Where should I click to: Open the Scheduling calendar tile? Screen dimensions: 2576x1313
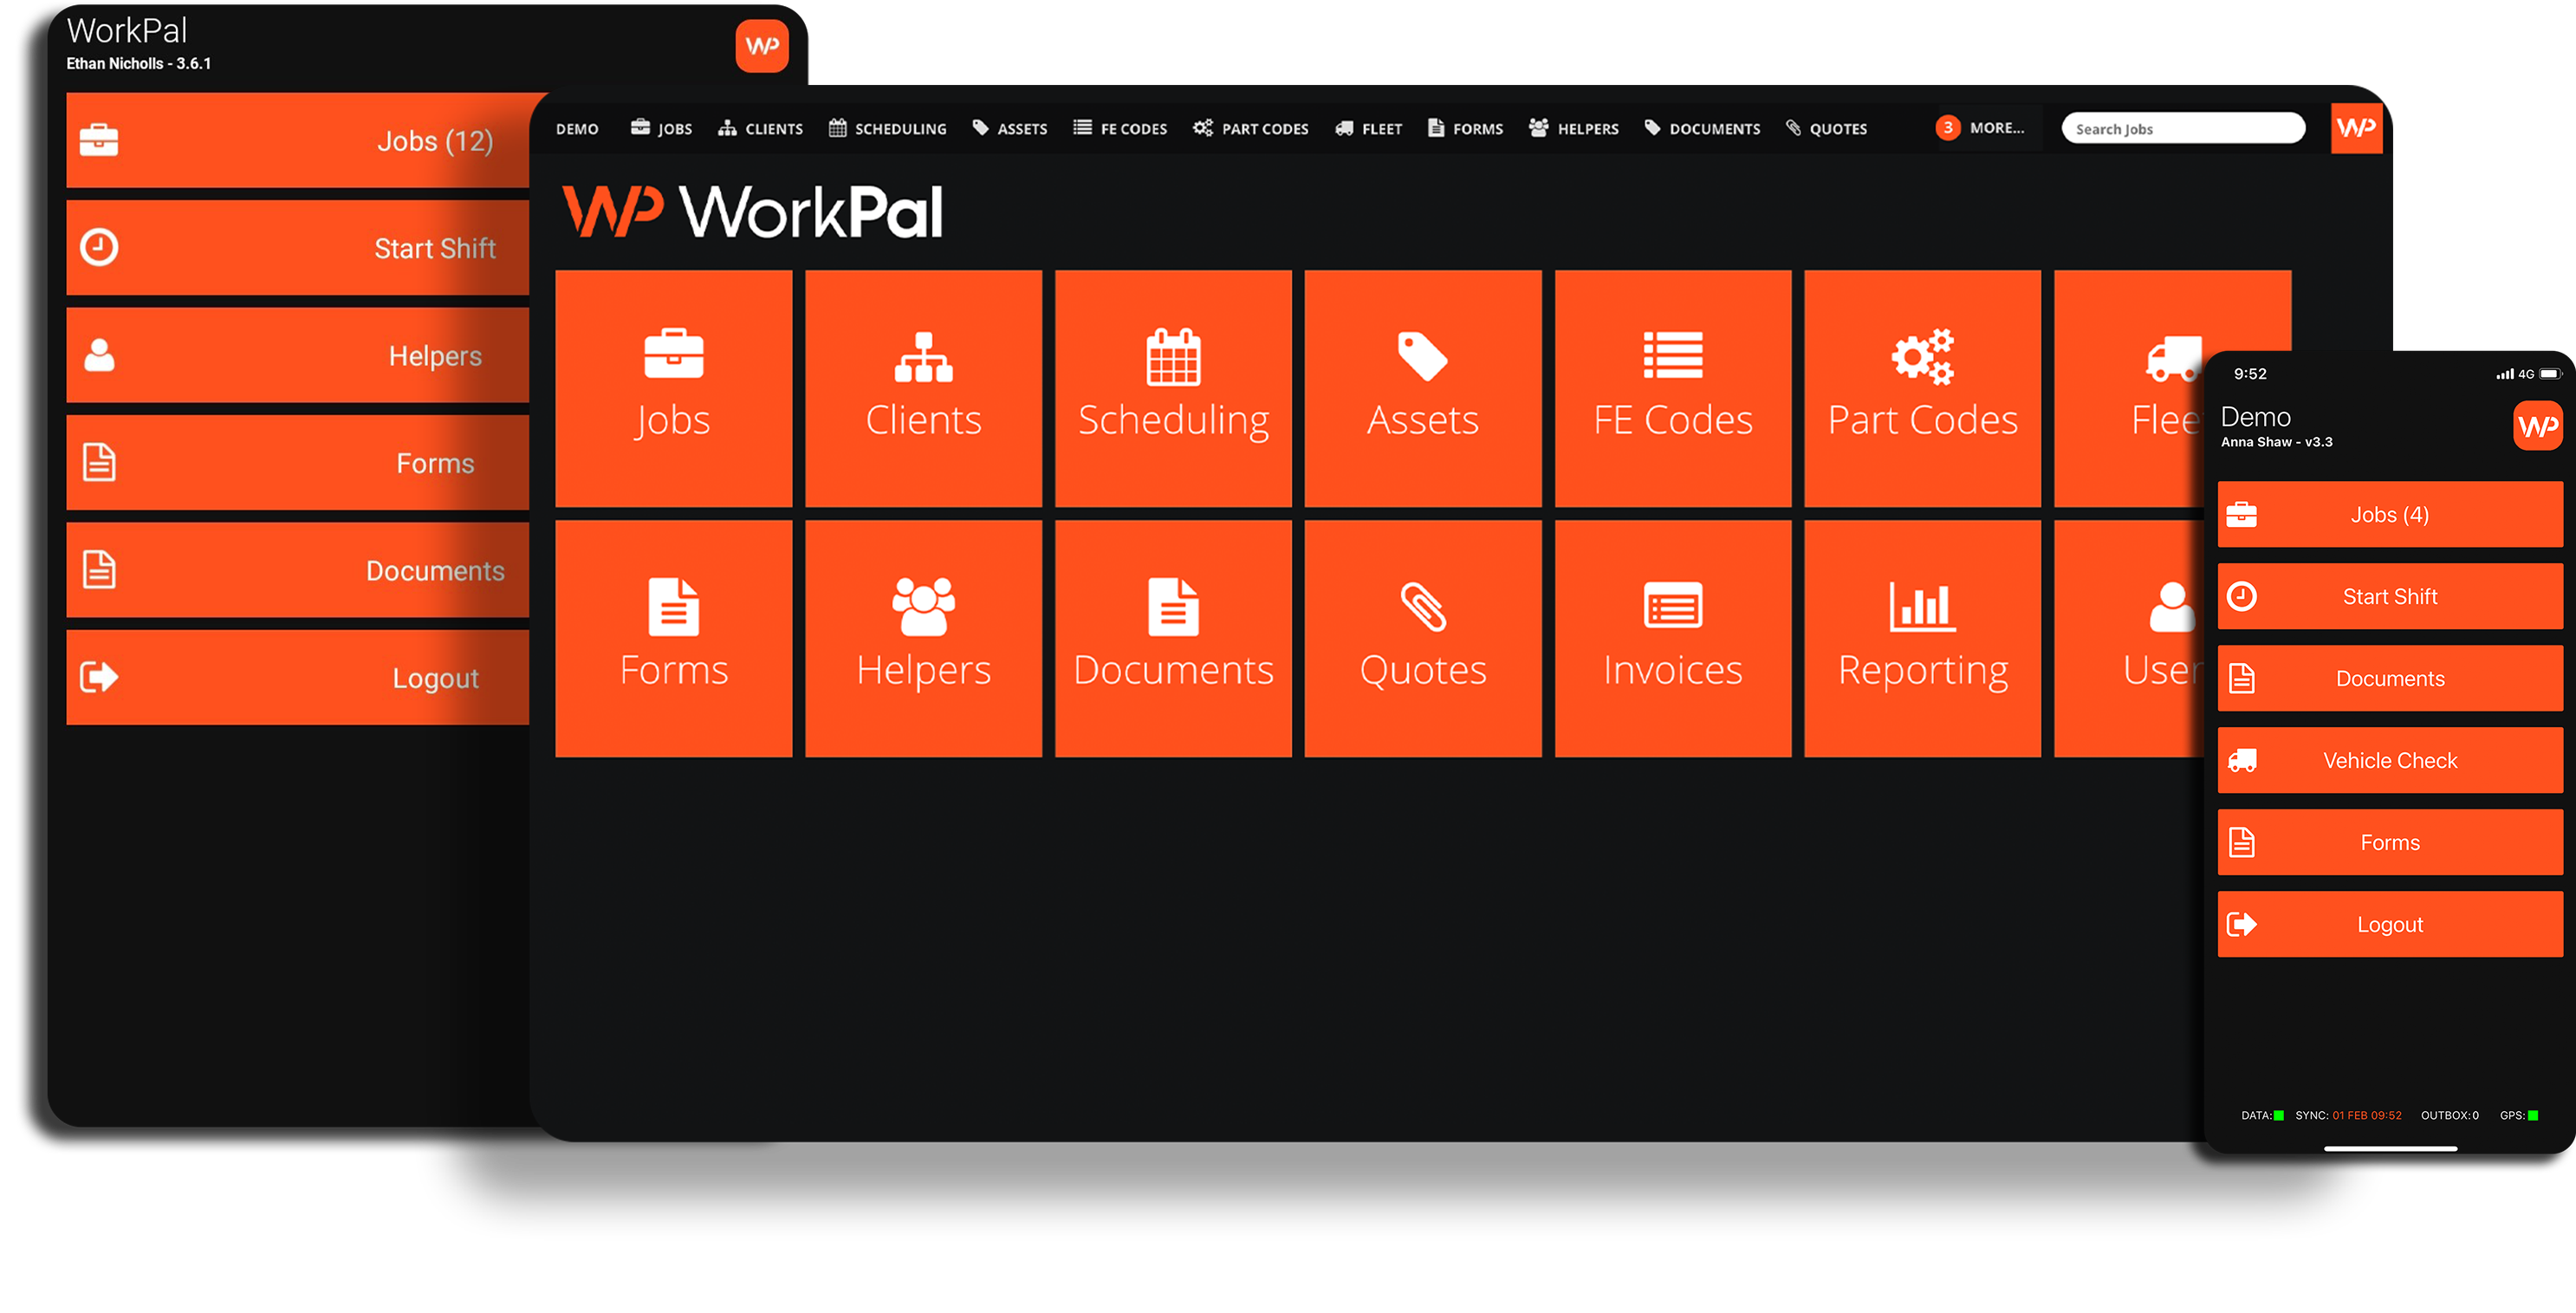pos(1173,388)
